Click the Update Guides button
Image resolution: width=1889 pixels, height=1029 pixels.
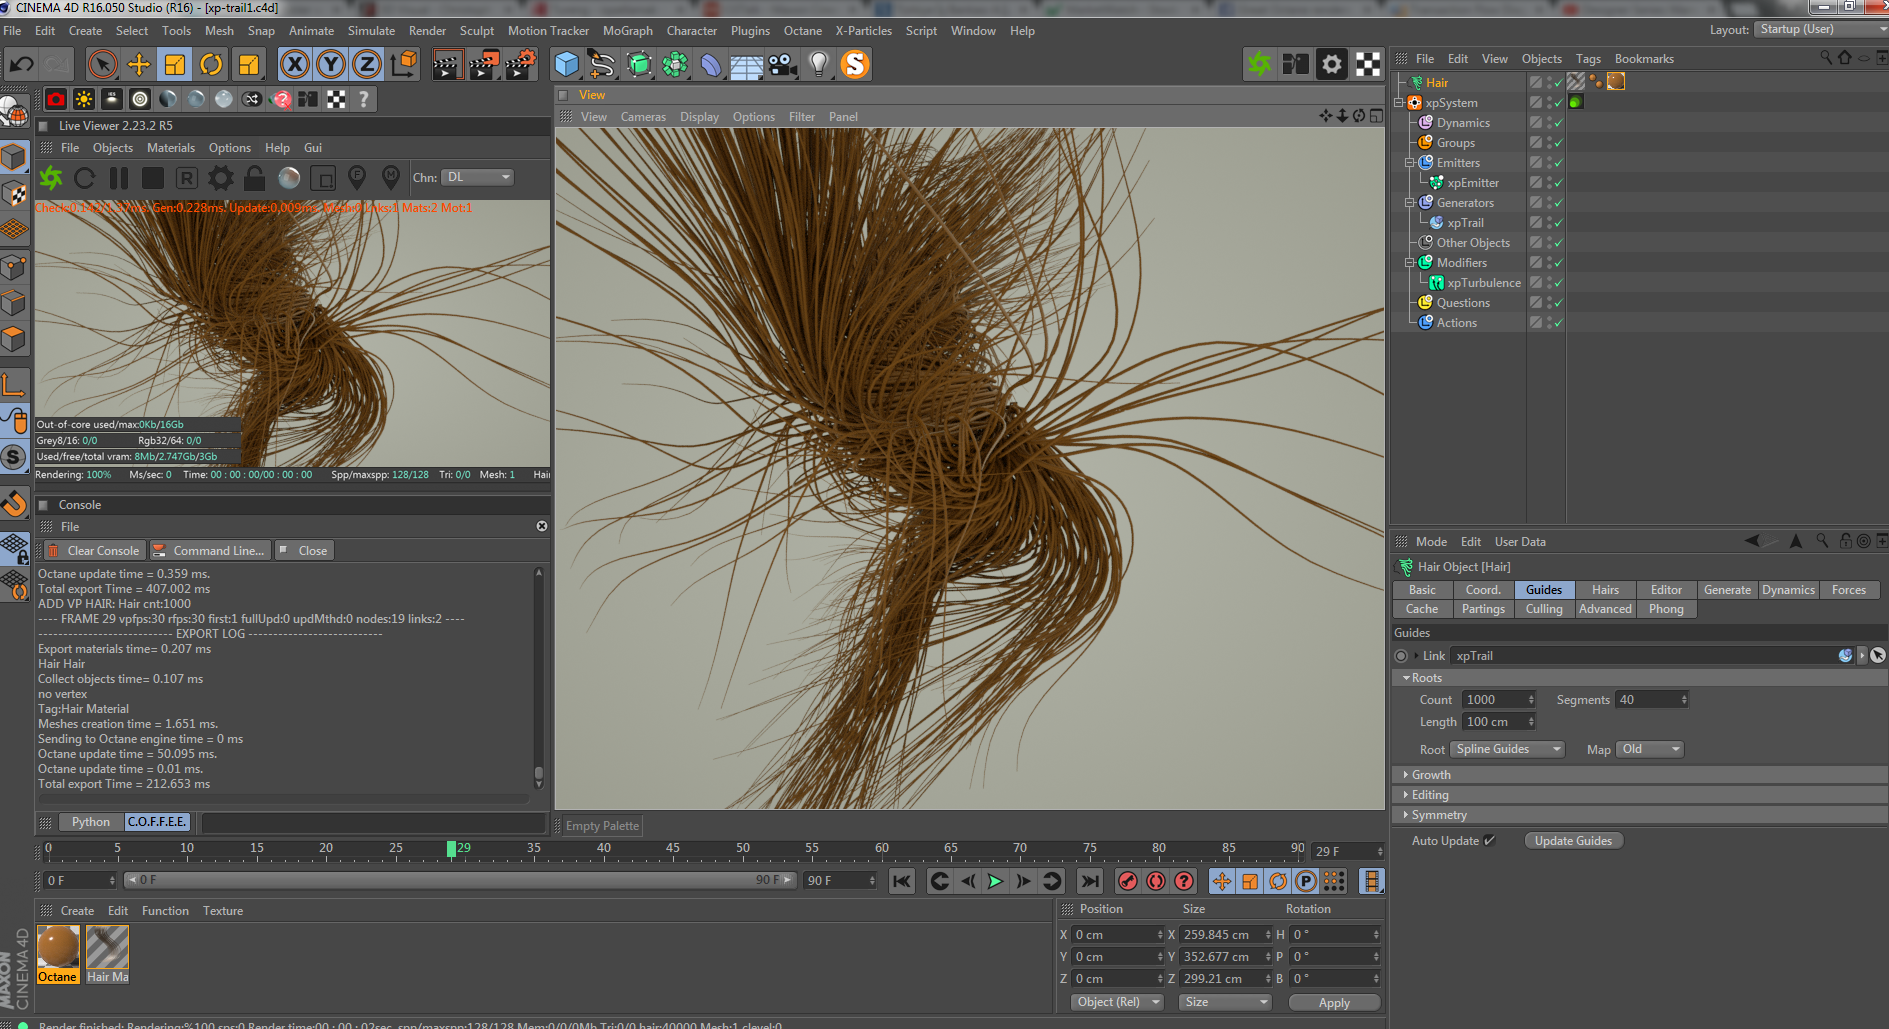[x=1573, y=841]
